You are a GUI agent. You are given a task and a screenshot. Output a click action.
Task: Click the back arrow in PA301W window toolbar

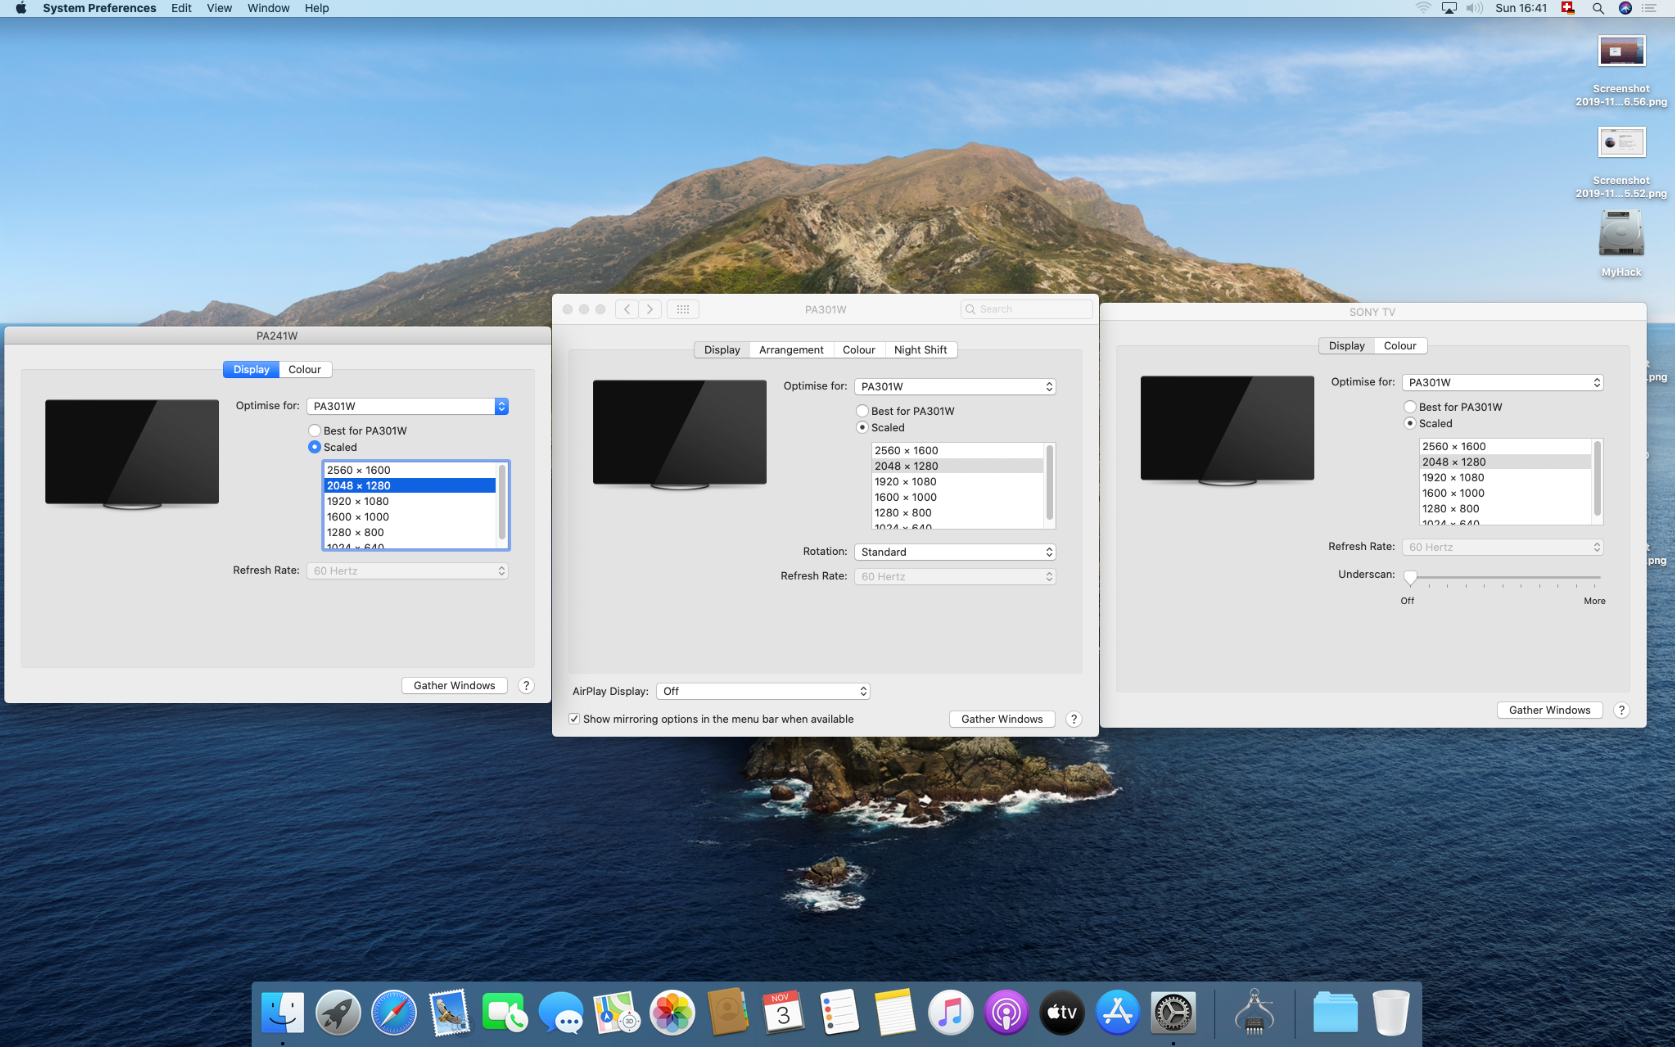[x=627, y=310]
